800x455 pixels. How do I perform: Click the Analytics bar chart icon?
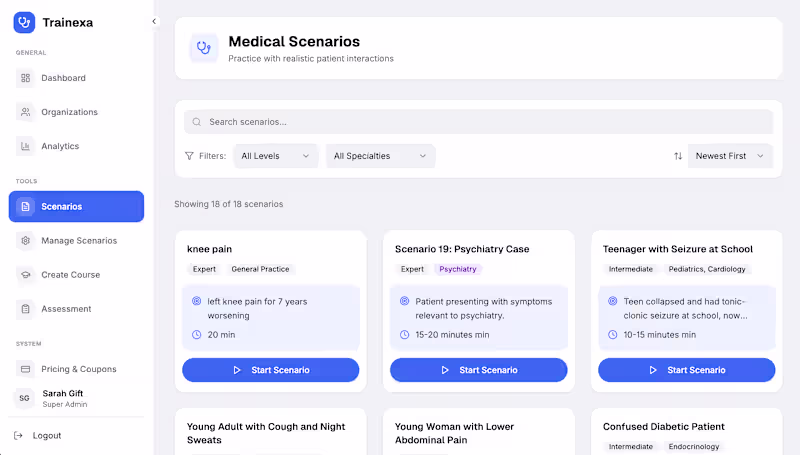coord(26,146)
